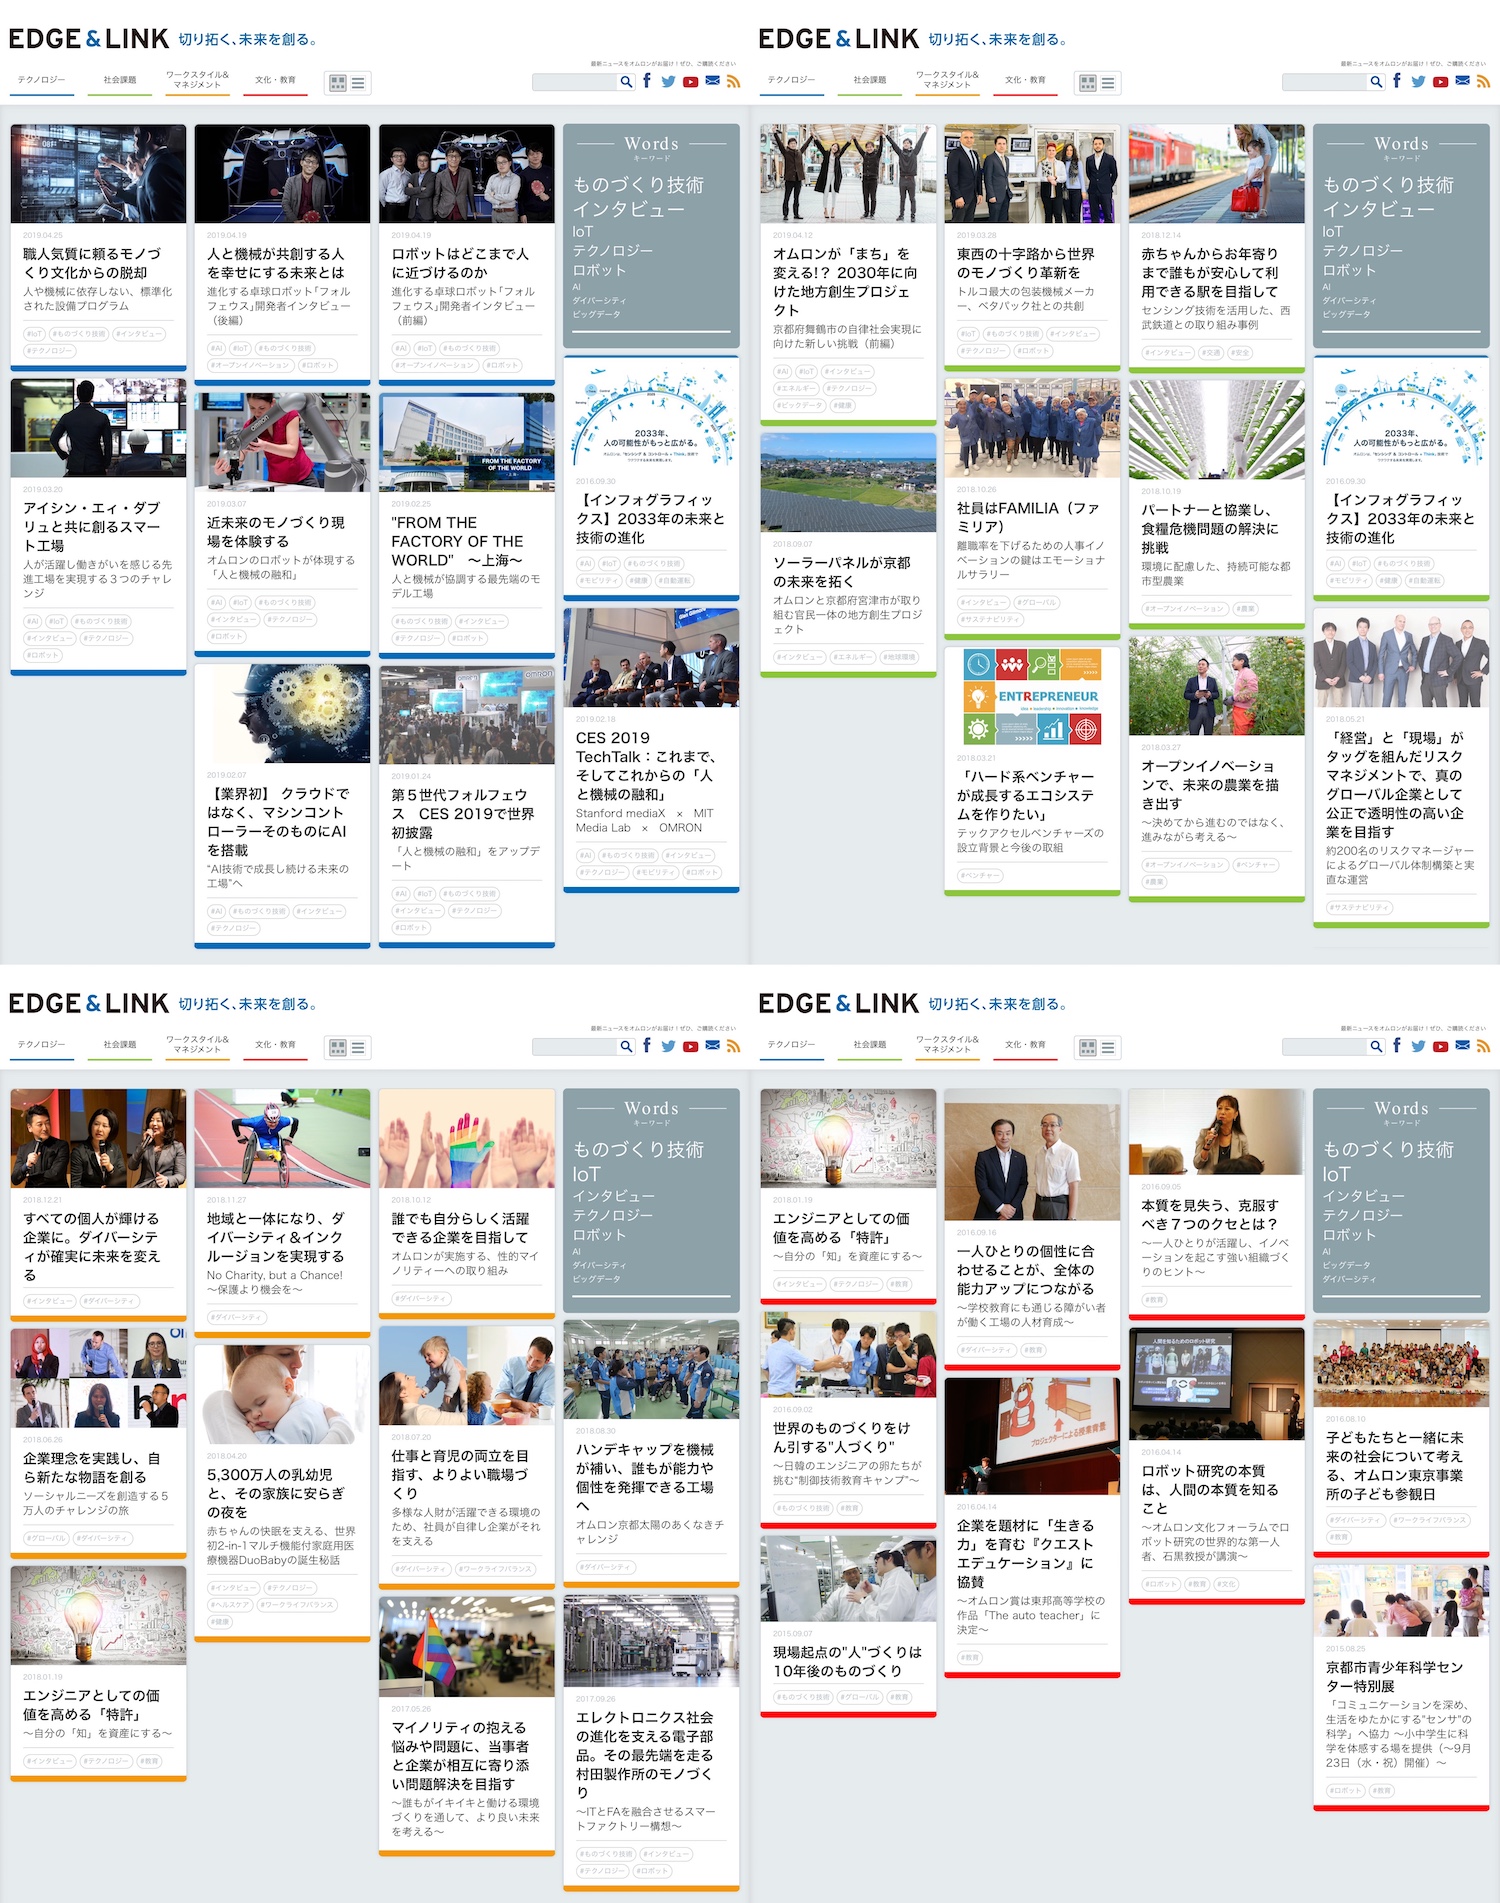The width and height of the screenshot is (1500, 1903).
Task: Click the search magnifier in the top-right page
Action: [1376, 82]
